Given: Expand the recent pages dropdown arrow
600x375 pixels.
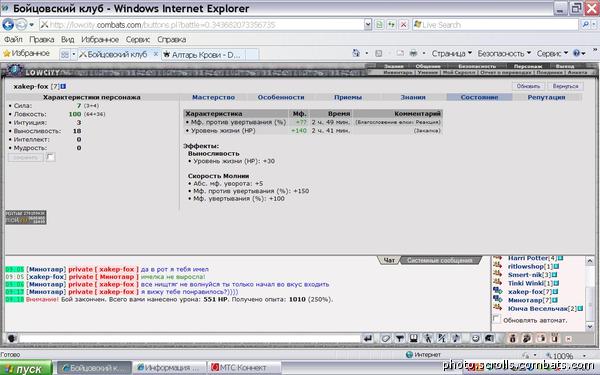Looking at the screenshot, I should (32, 25).
